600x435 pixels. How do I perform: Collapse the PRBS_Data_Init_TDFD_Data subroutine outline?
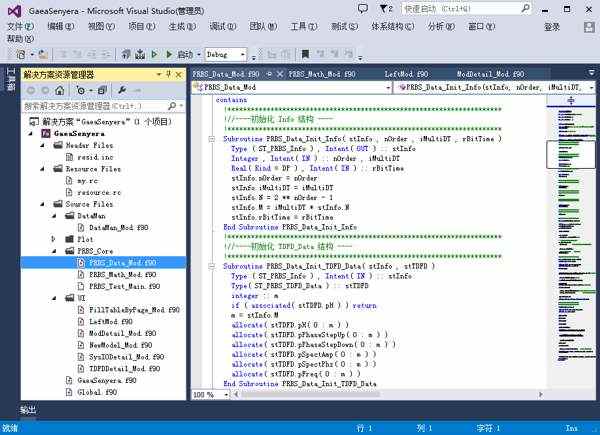pyautogui.click(x=211, y=266)
